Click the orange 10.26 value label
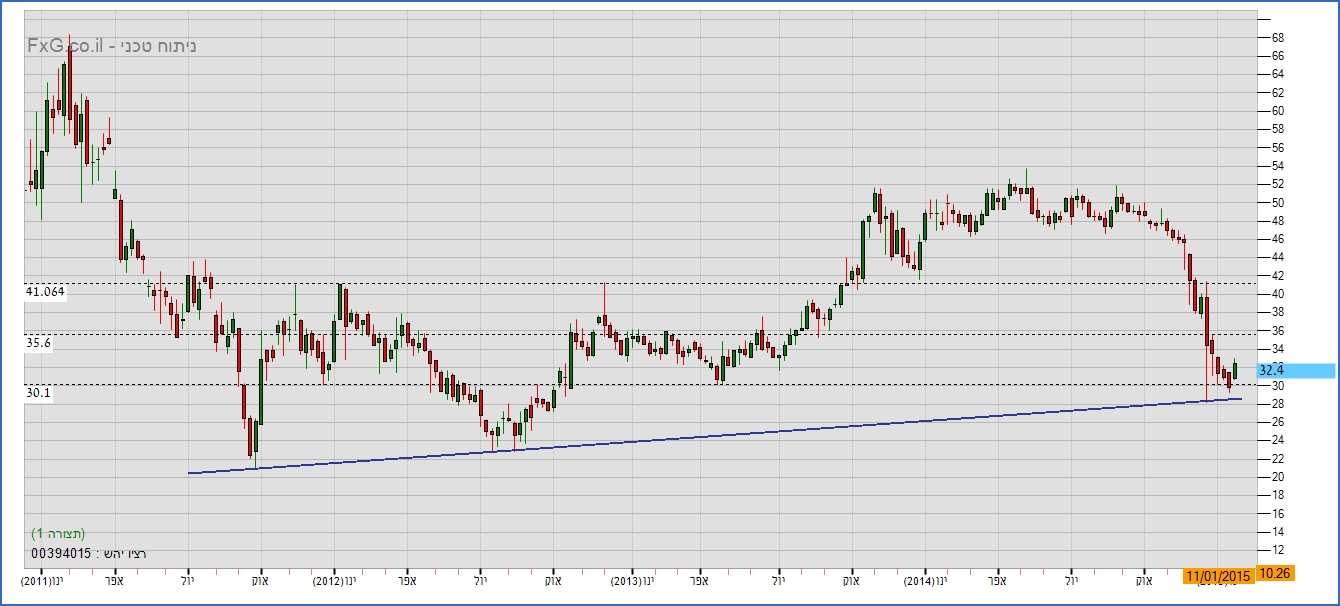 [x=1273, y=574]
